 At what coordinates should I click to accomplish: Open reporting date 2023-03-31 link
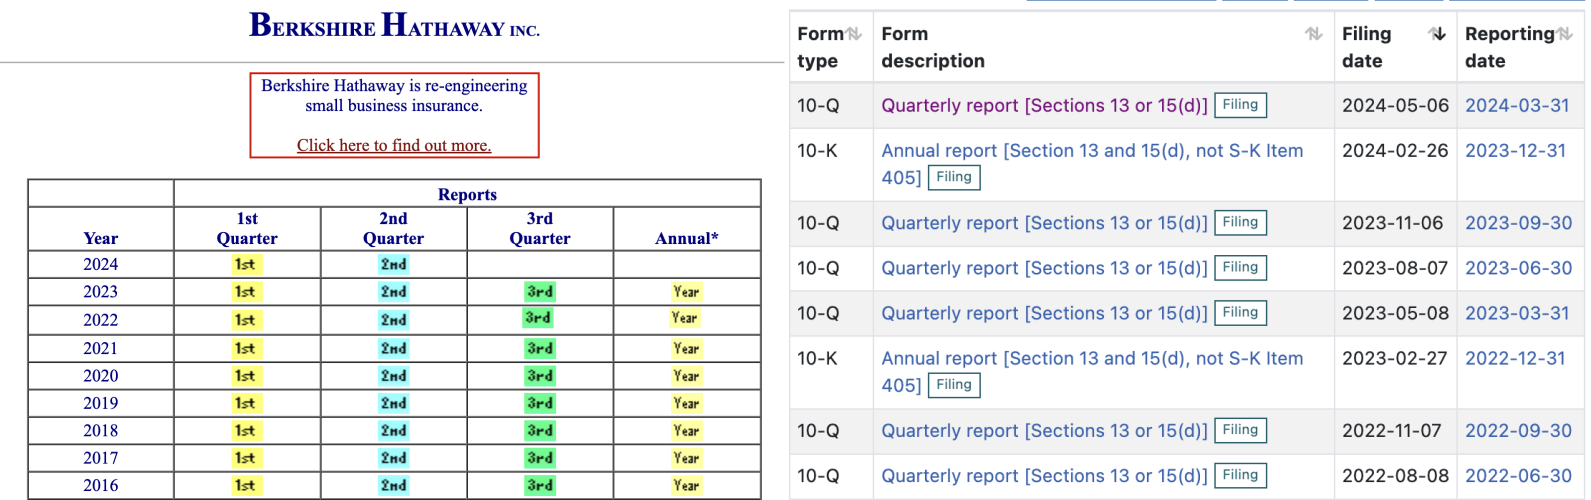click(1517, 313)
